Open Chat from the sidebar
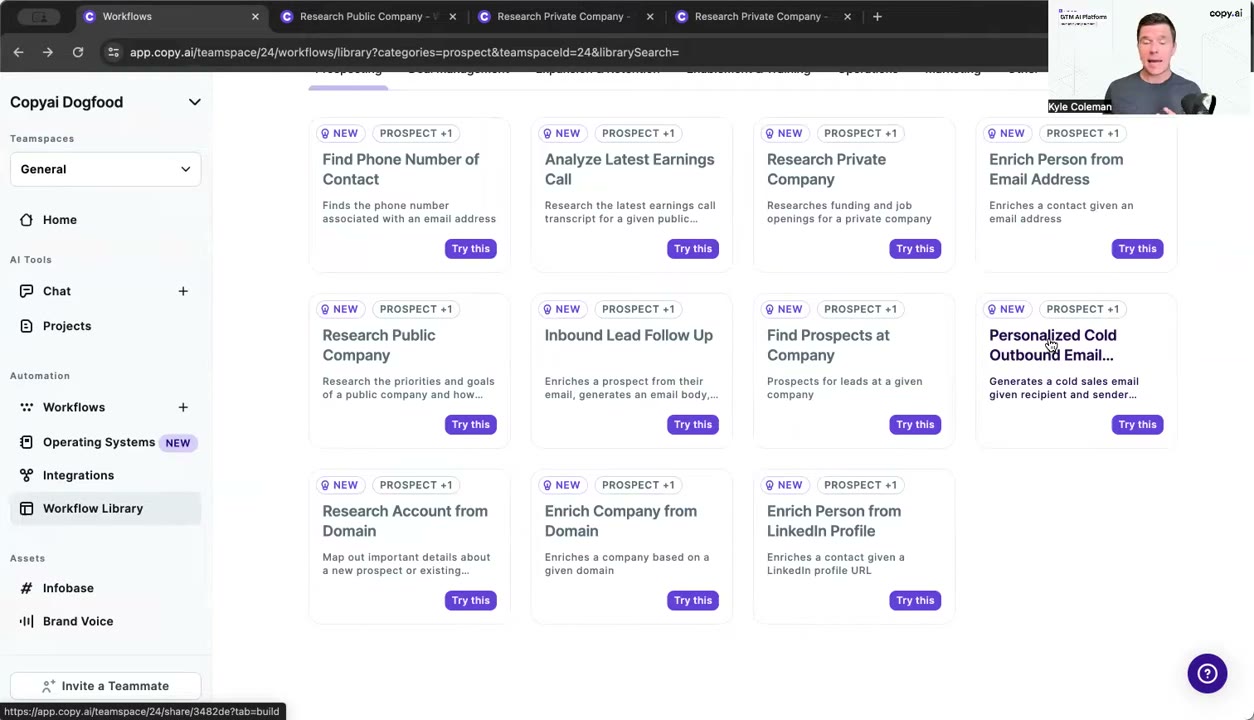 pyautogui.click(x=57, y=291)
